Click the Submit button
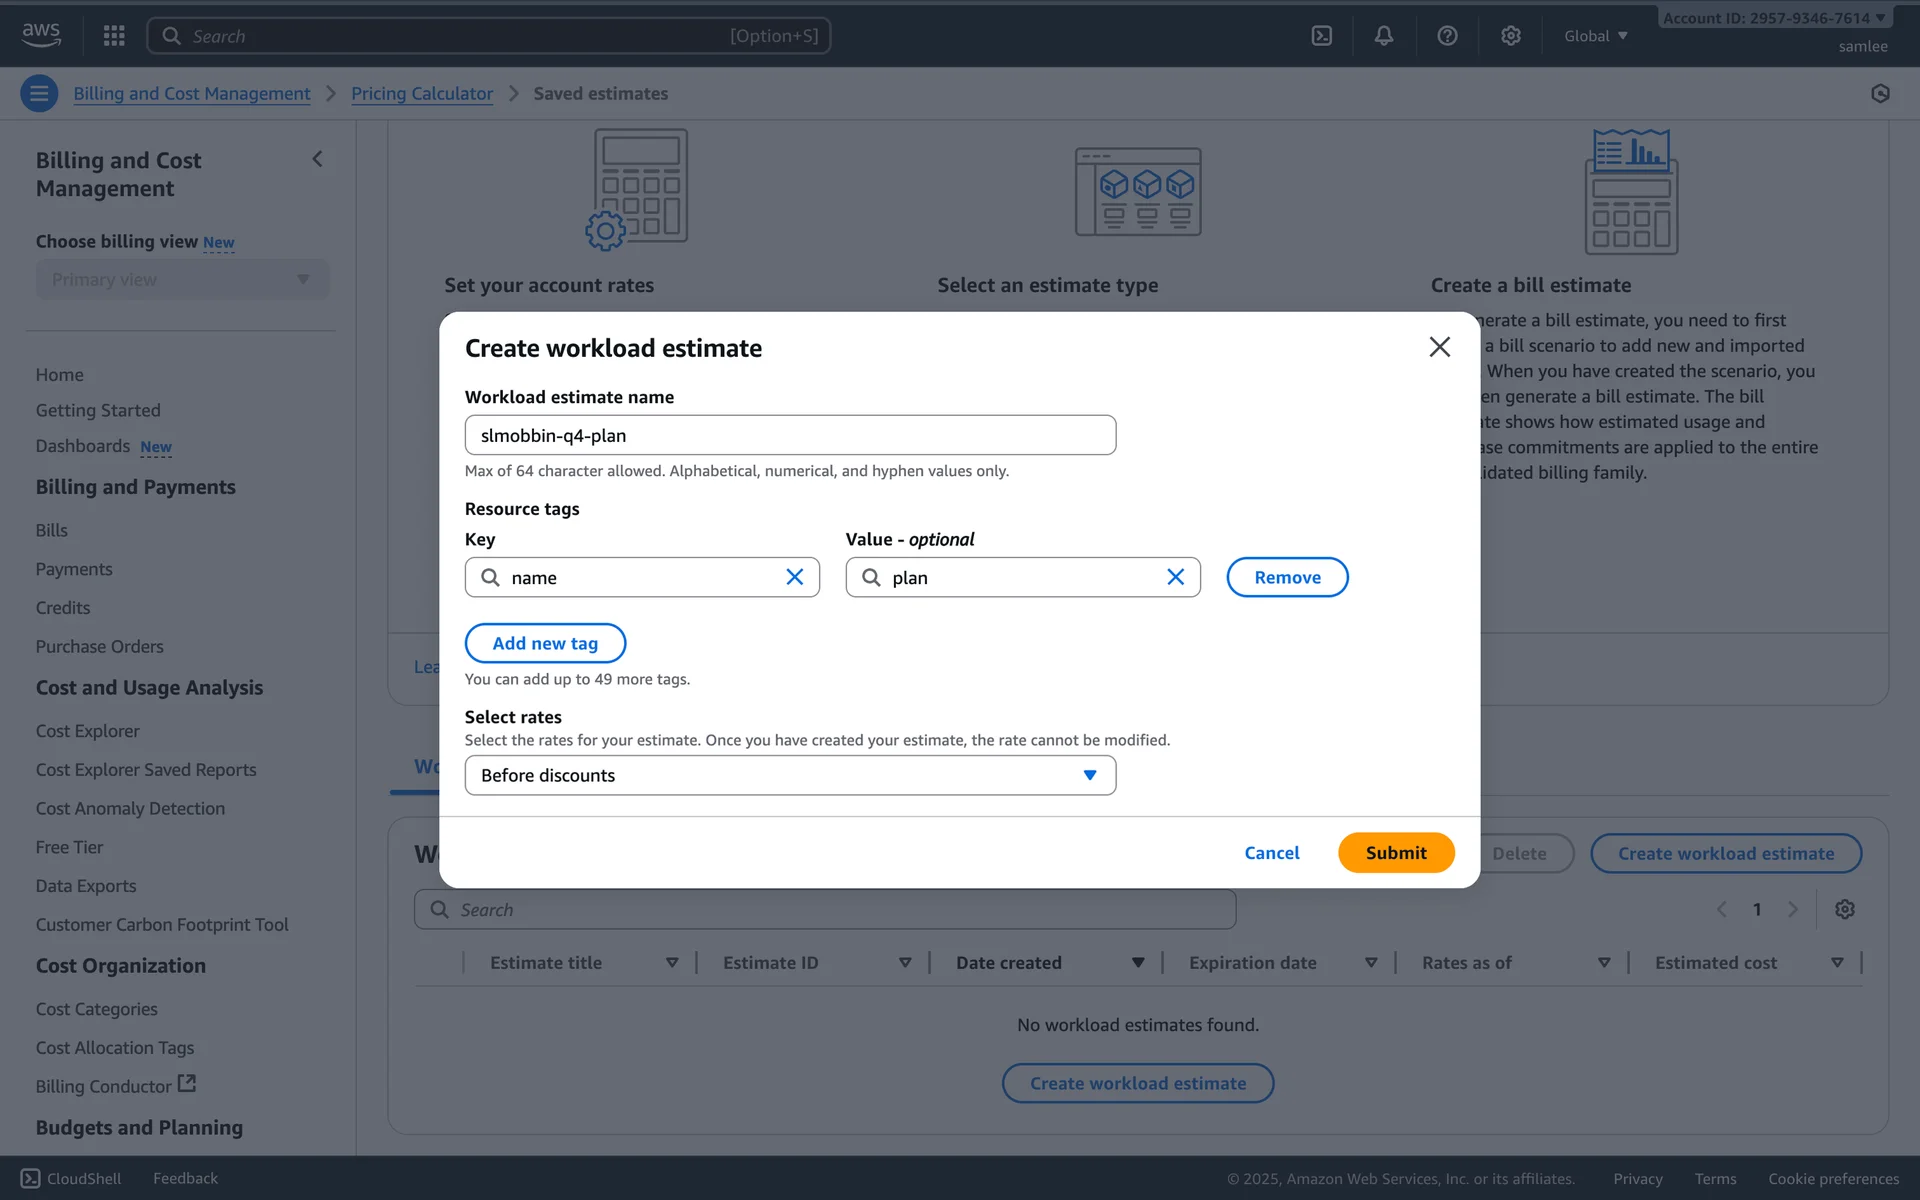This screenshot has width=1920, height=1200. tap(1395, 852)
